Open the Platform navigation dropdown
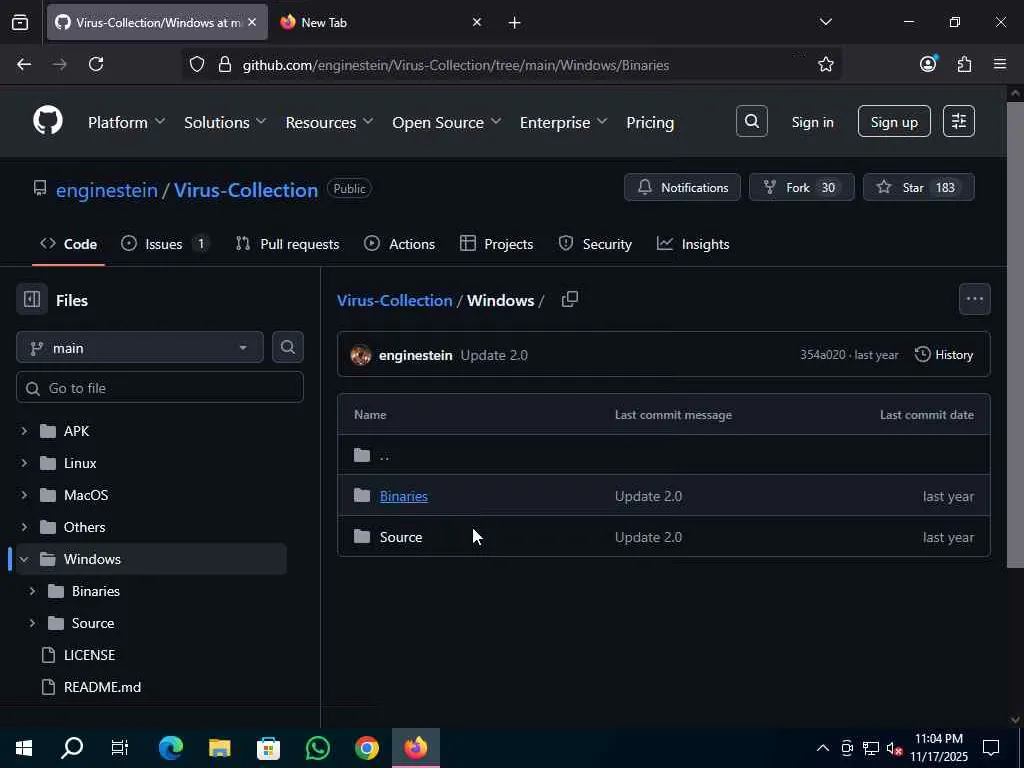This screenshot has height=768, width=1024. (x=127, y=123)
